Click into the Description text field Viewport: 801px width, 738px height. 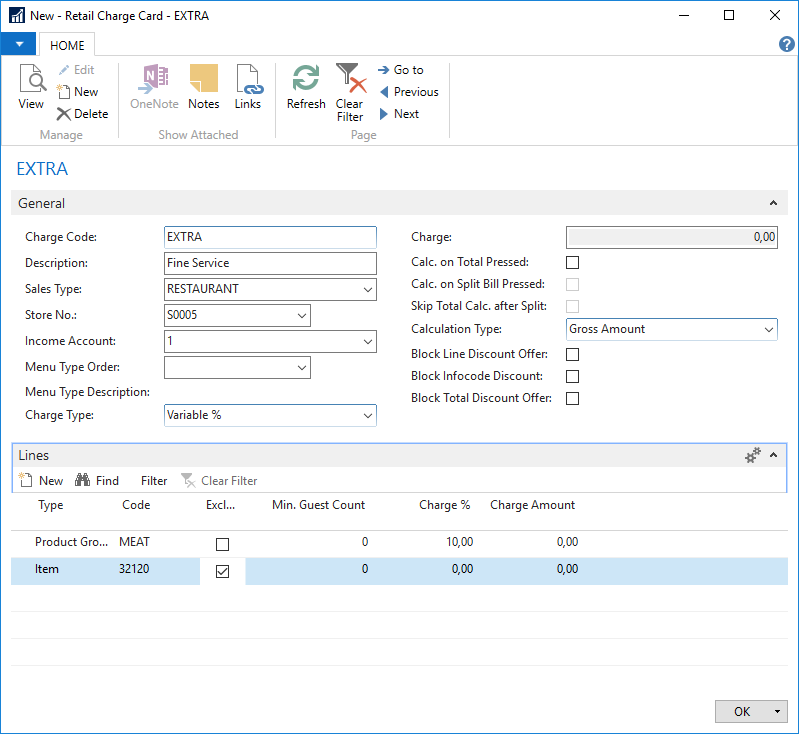point(270,263)
